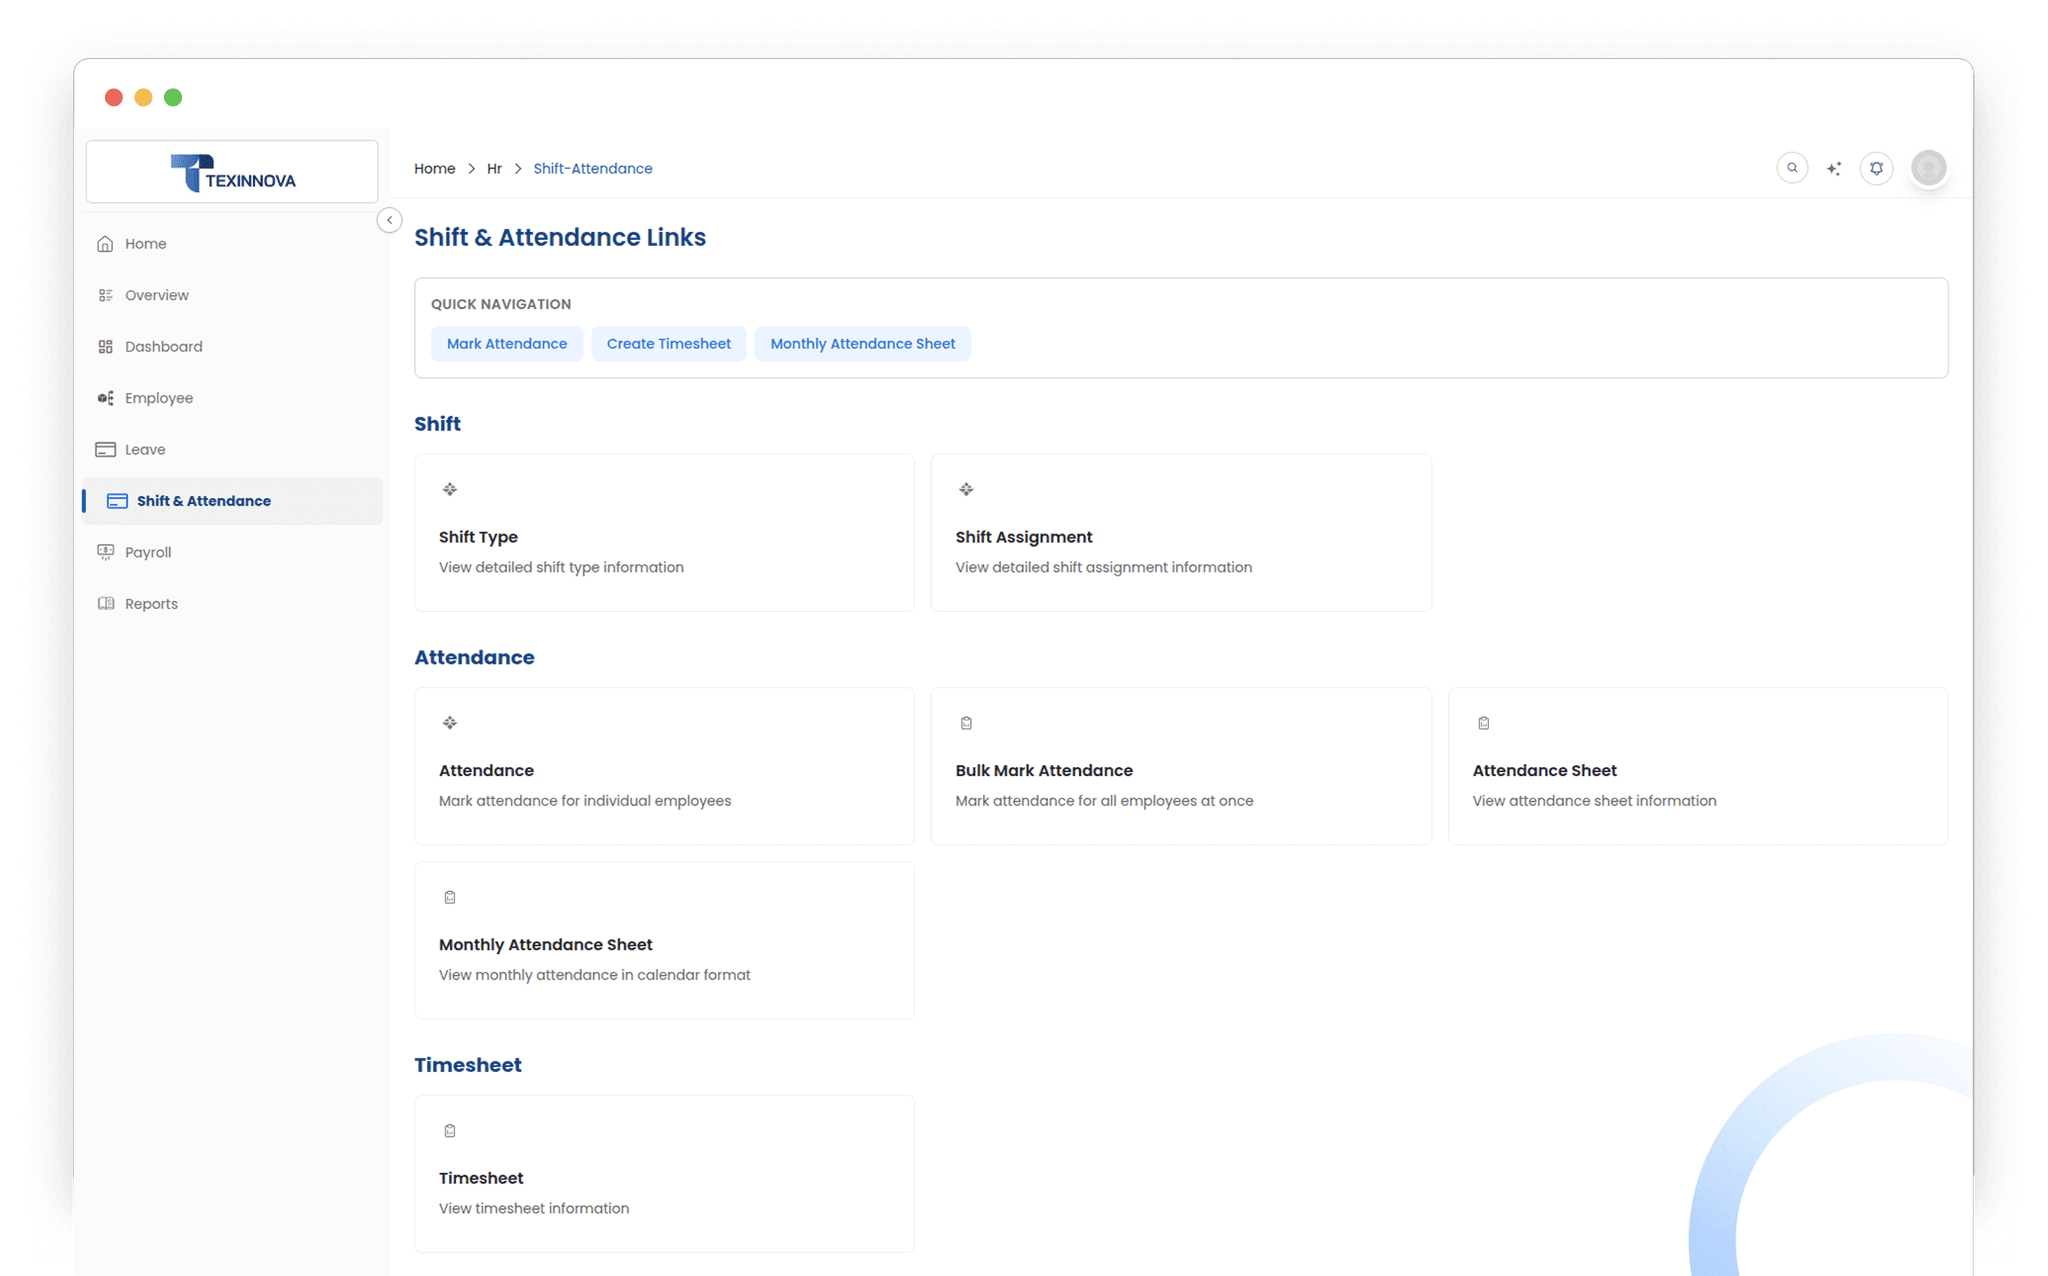Screen dimensions: 2048x1276
Task: Click the Create Timesheet quick navigation button
Action: (668, 343)
